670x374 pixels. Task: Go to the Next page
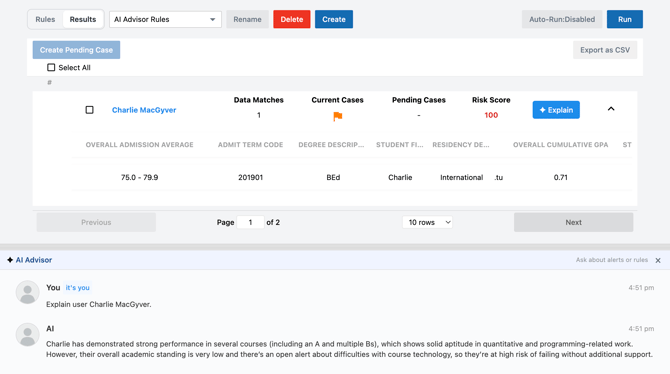coord(573,222)
